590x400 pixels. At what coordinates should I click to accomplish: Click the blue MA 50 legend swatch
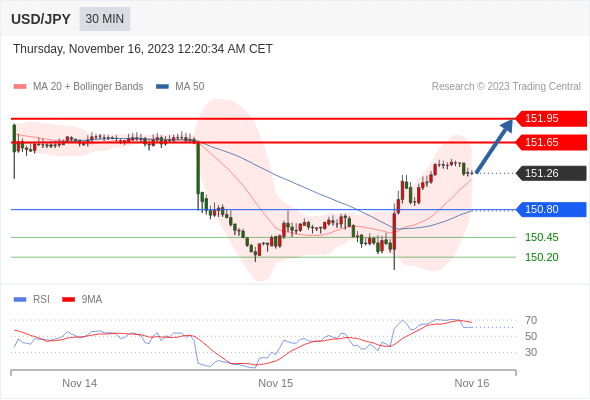[162, 87]
